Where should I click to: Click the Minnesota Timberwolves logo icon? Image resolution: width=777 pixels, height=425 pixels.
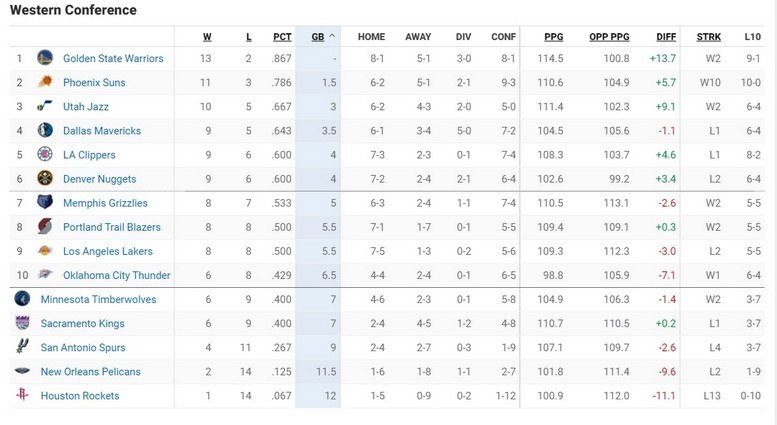tap(22, 299)
